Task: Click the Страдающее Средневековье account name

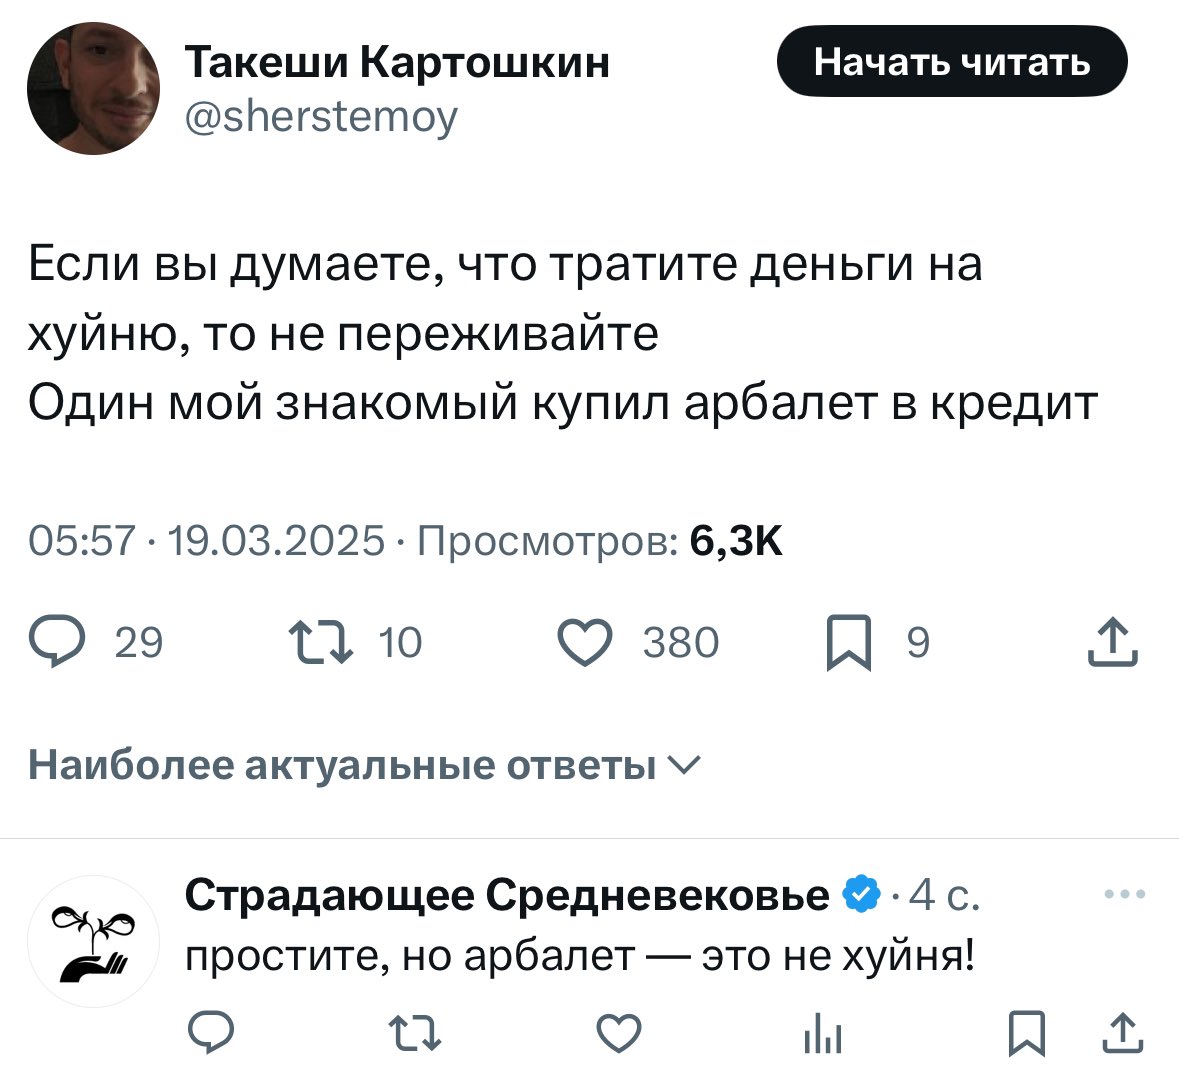Action: click(508, 894)
